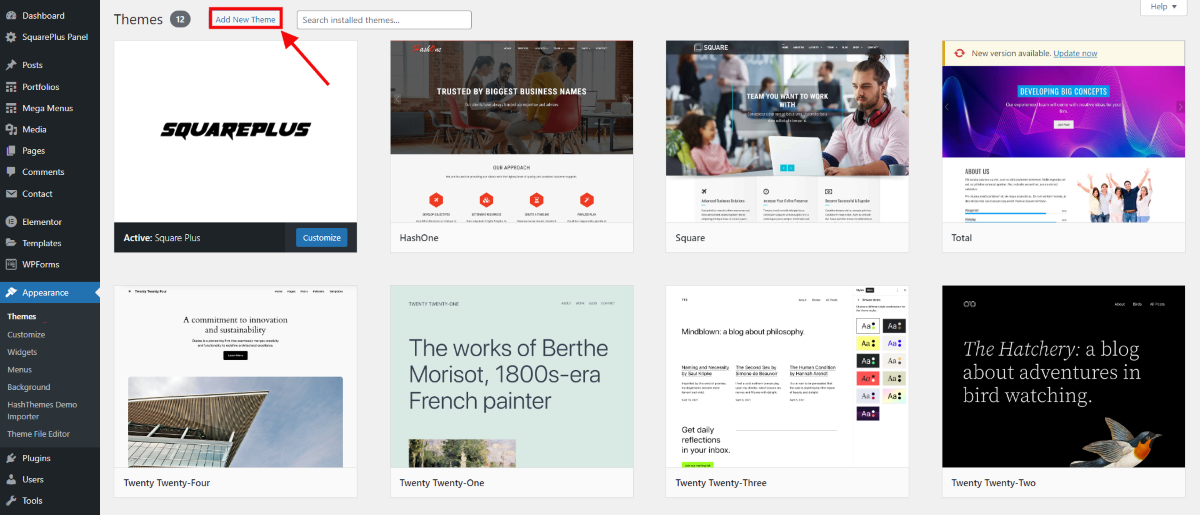
Task: Open the Twenty Twenty-Four theme screenshot
Action: click(x=235, y=376)
